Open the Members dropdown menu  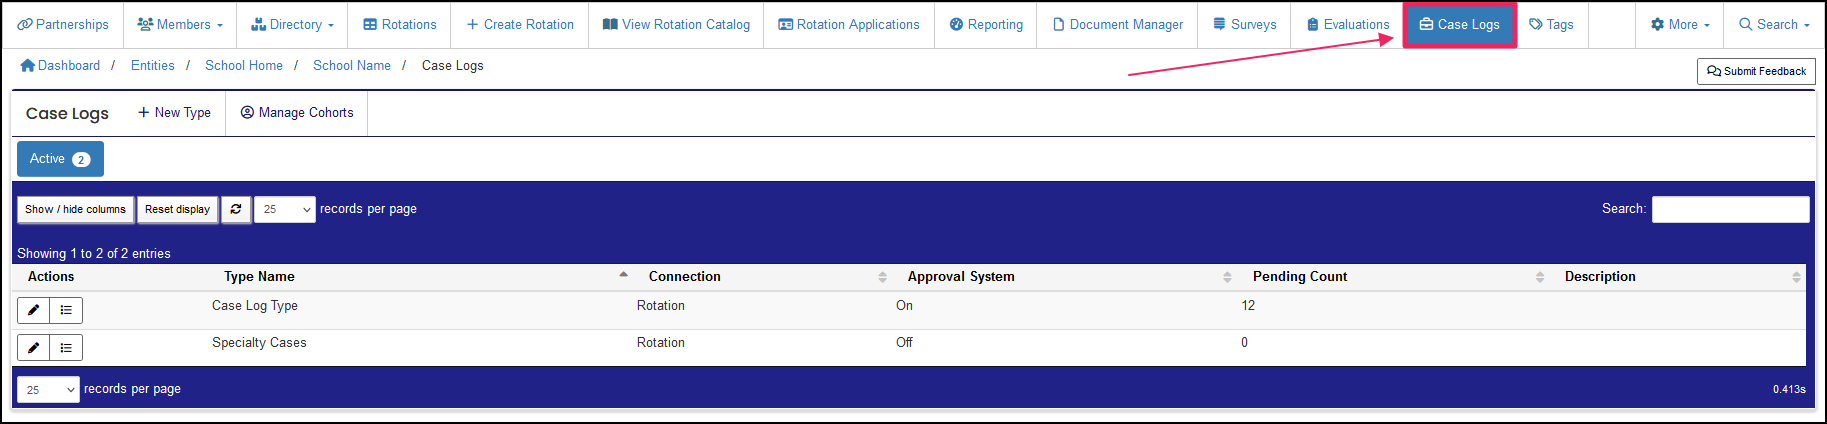click(180, 24)
